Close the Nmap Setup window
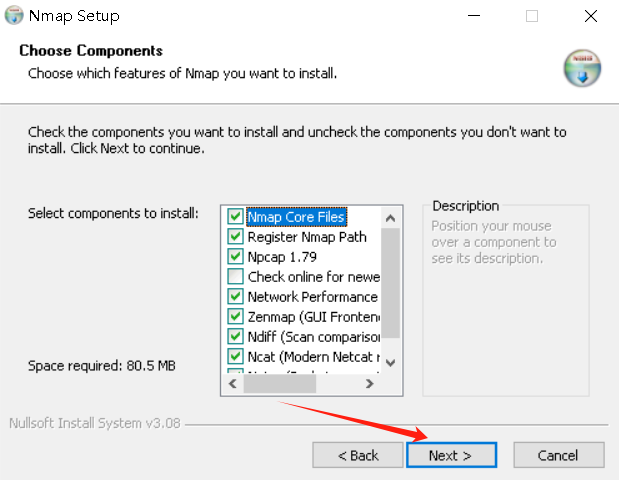619x480 pixels. pyautogui.click(x=591, y=16)
